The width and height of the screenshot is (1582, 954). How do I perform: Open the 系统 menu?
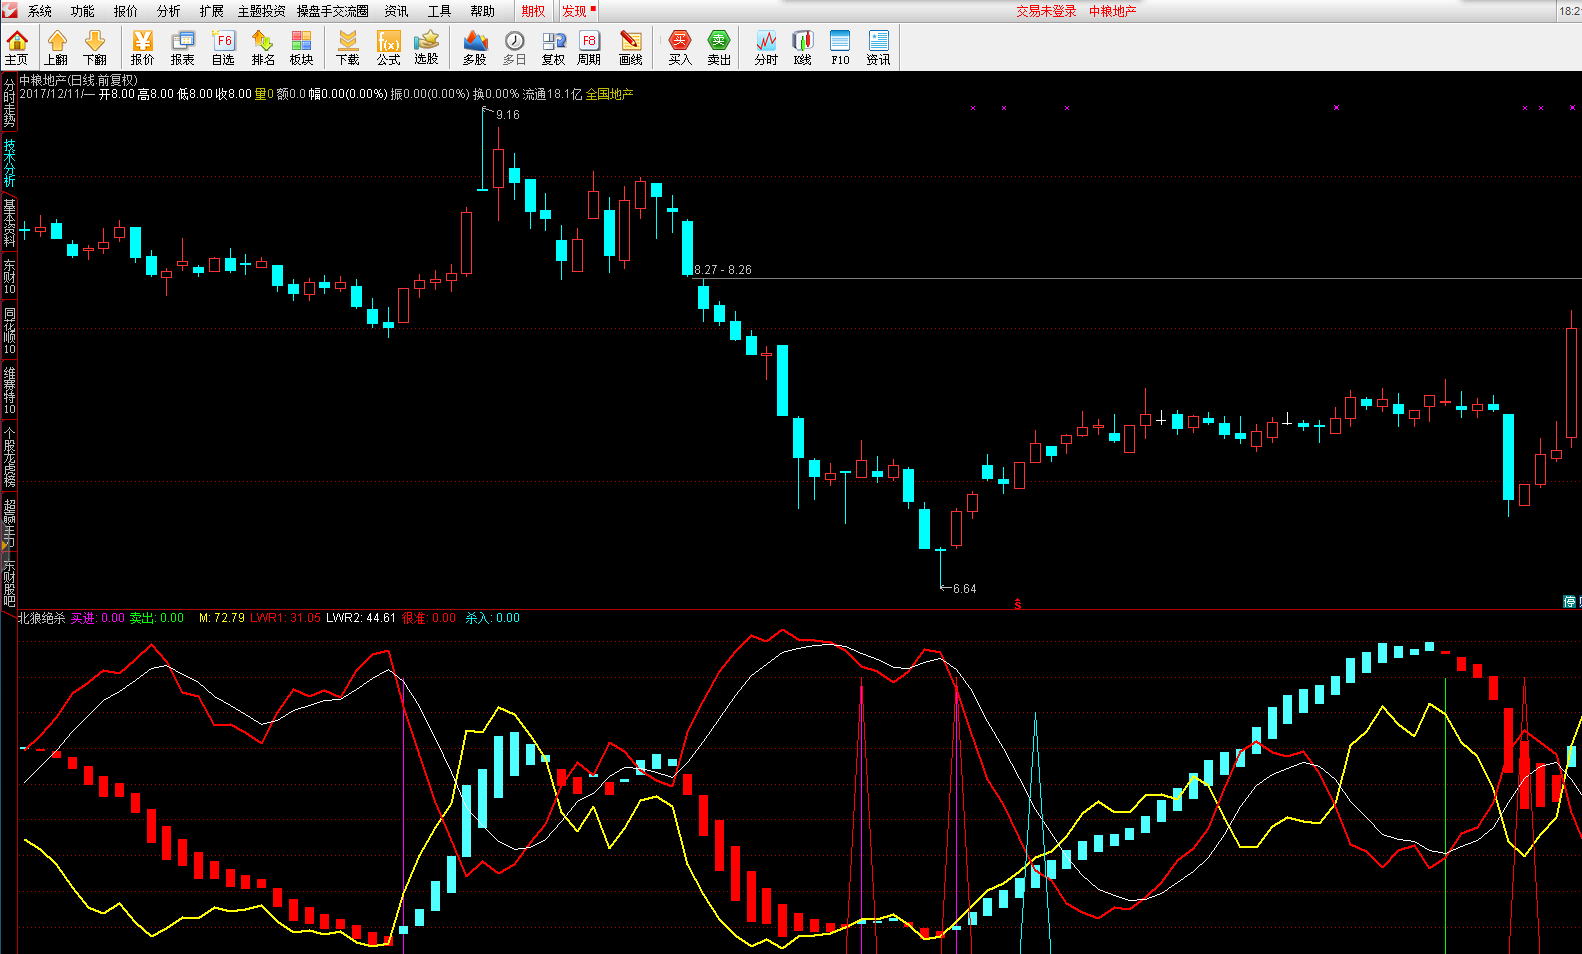click(x=40, y=11)
